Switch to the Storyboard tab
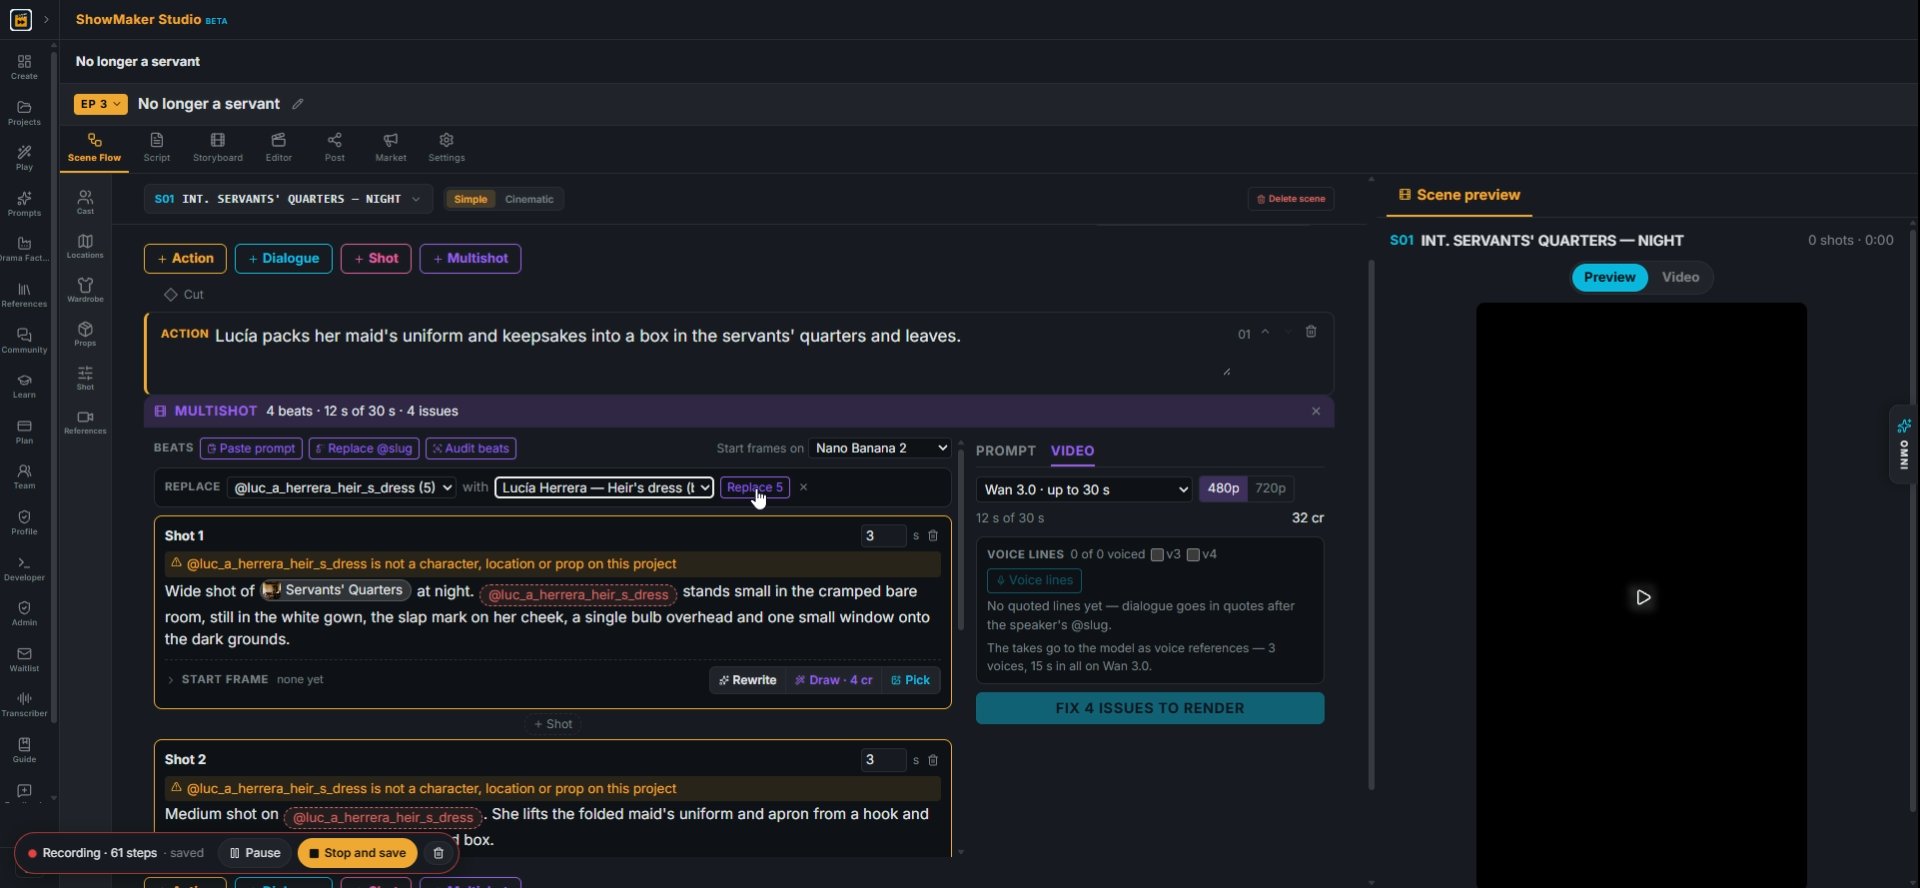Viewport: 1920px width, 888px height. click(x=217, y=147)
